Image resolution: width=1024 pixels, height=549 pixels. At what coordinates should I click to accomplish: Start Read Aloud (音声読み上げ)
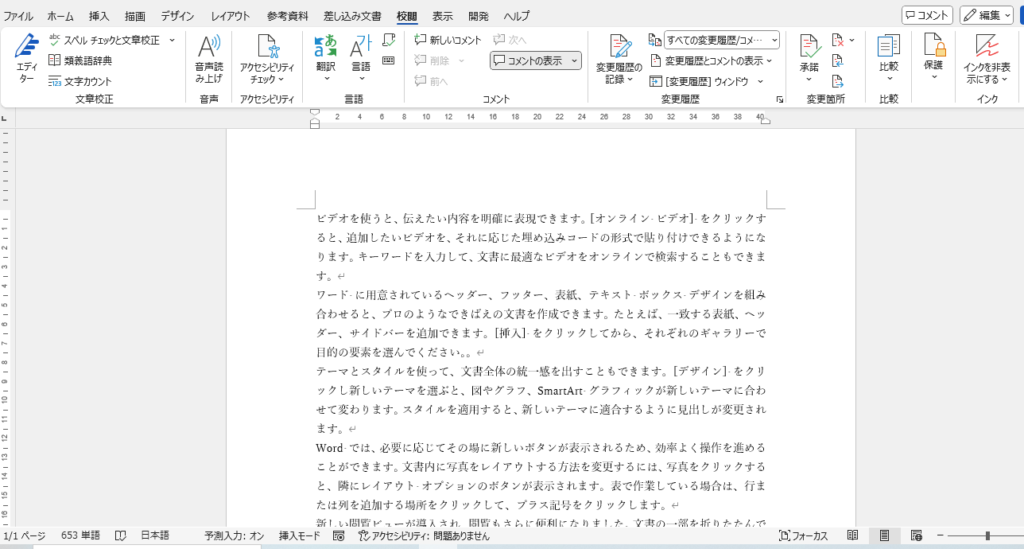(209, 59)
